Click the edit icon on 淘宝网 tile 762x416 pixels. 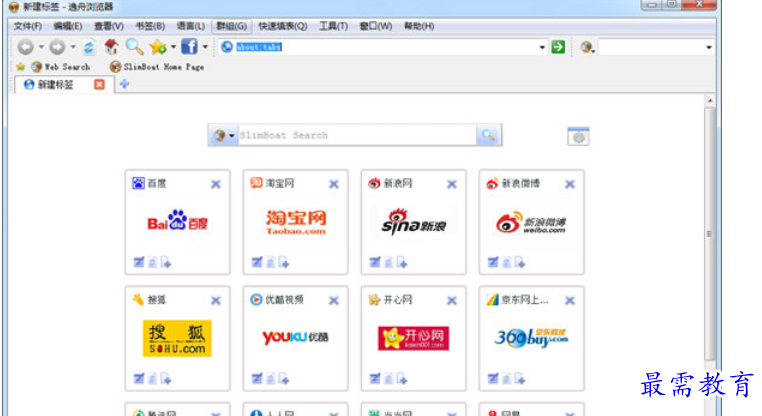256,263
